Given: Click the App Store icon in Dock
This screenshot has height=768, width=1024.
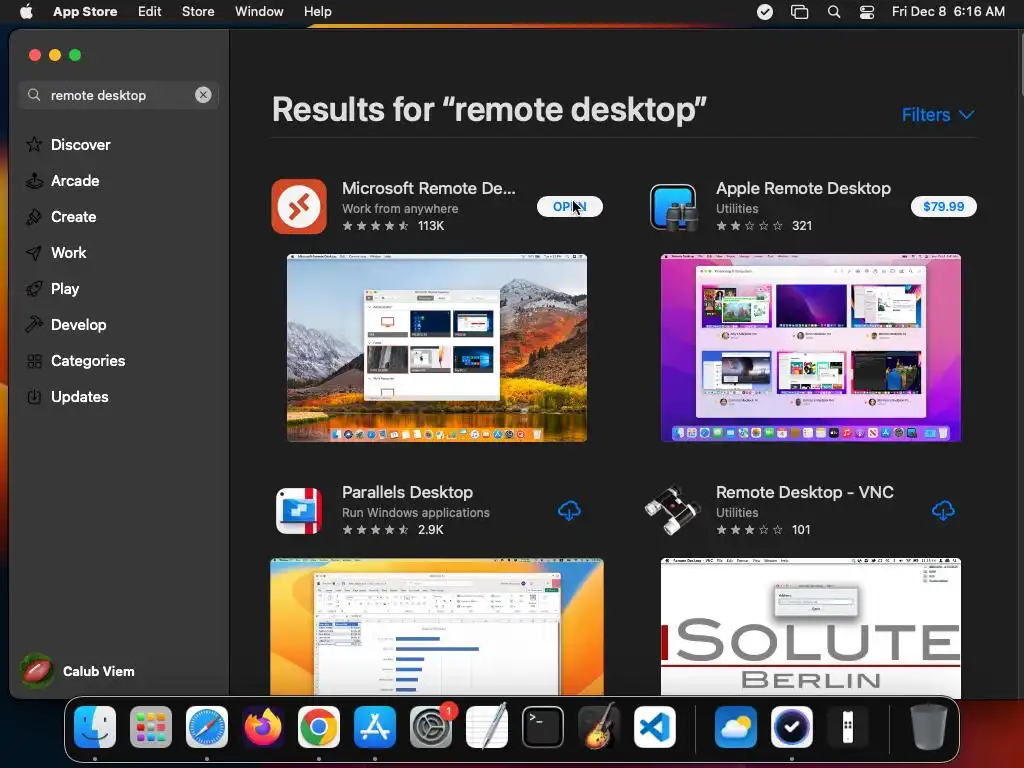Looking at the screenshot, I should tap(375, 726).
